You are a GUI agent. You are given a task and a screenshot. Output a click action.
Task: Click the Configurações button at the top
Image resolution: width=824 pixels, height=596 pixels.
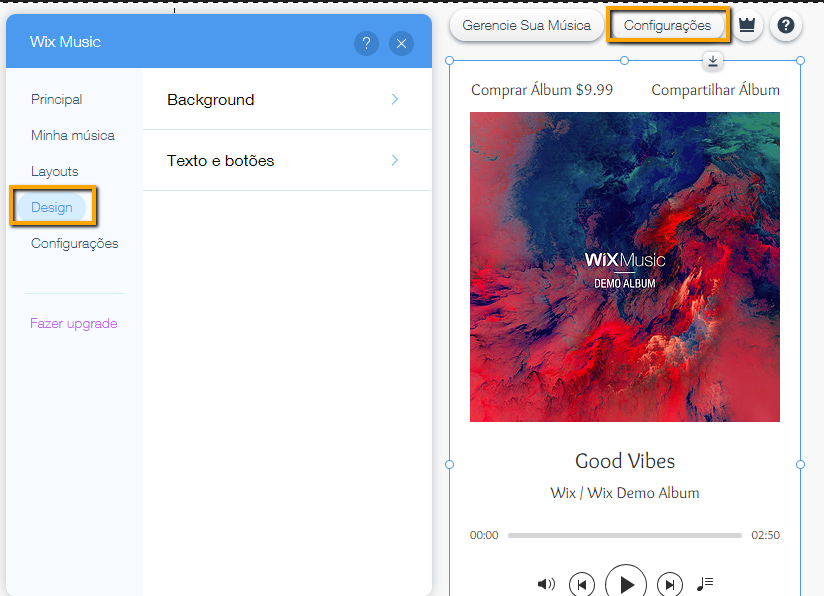(668, 26)
